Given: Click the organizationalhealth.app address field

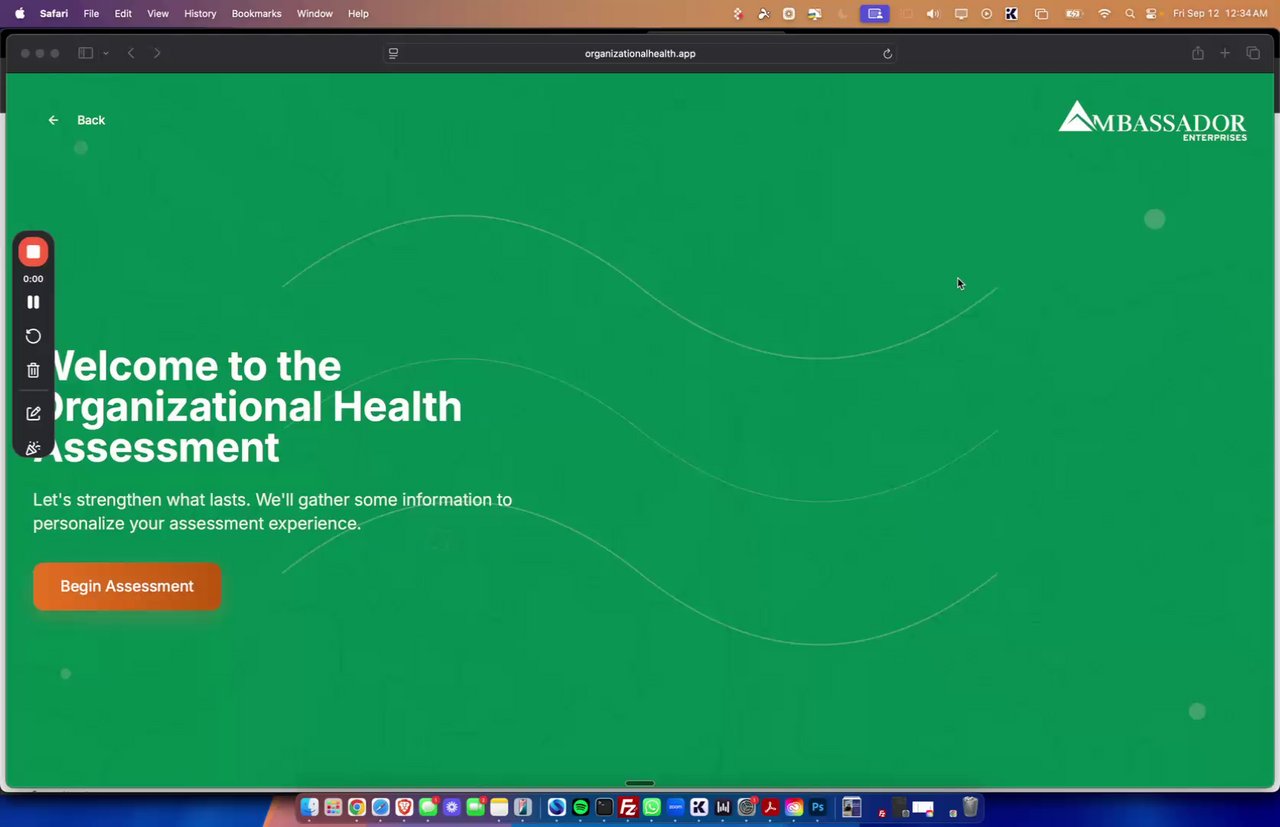Looking at the screenshot, I should coord(640,54).
